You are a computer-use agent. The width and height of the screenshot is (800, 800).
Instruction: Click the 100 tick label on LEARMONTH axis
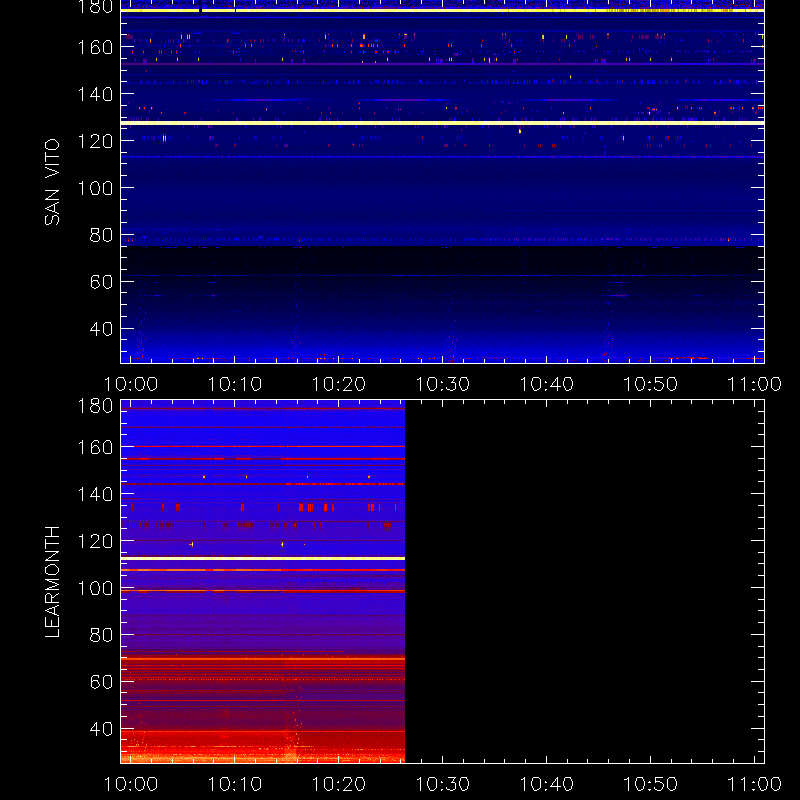(95, 588)
